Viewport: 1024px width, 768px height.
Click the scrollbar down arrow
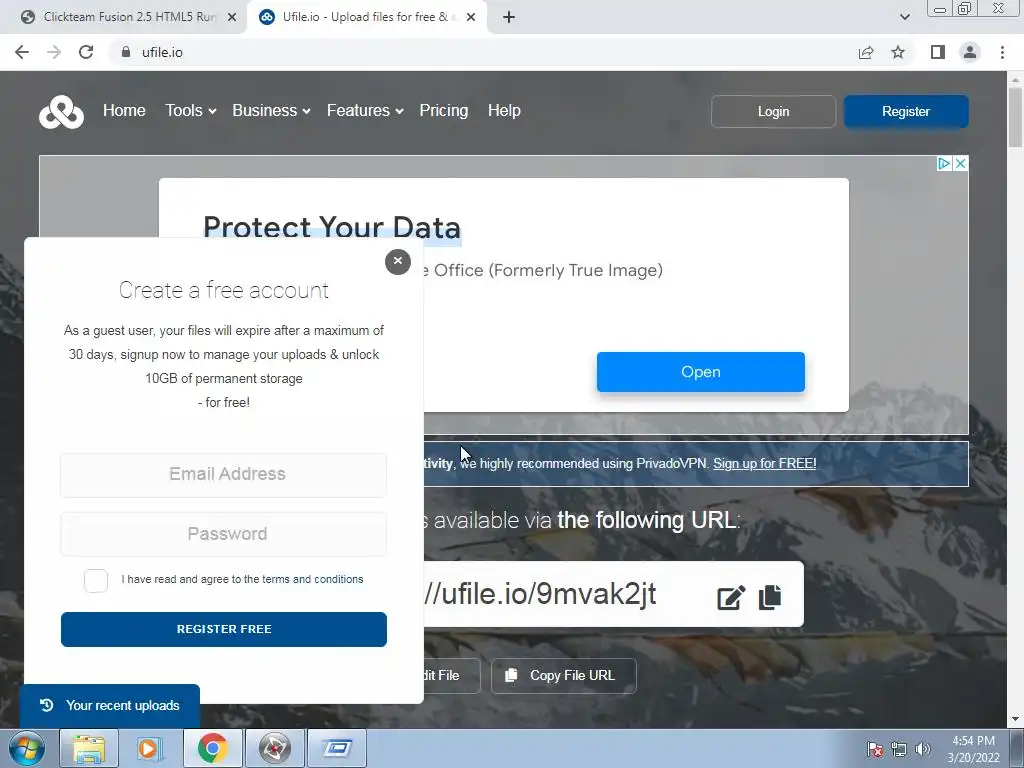click(x=1015, y=719)
